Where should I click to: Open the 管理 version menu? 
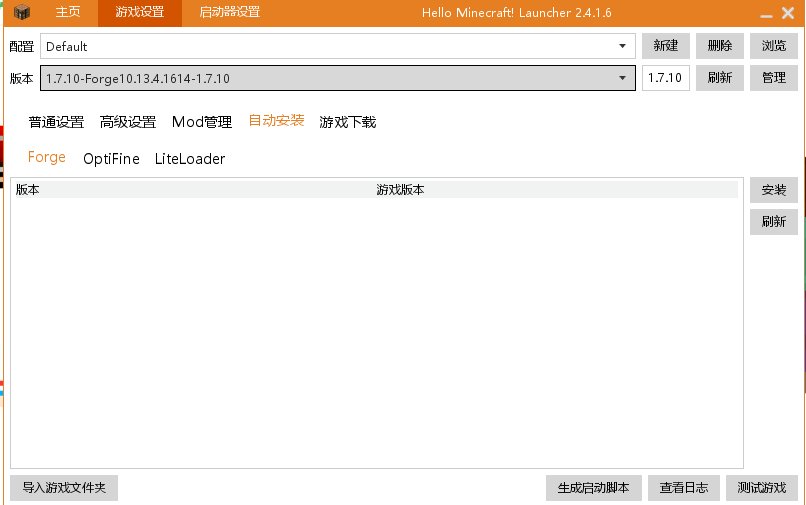point(774,78)
